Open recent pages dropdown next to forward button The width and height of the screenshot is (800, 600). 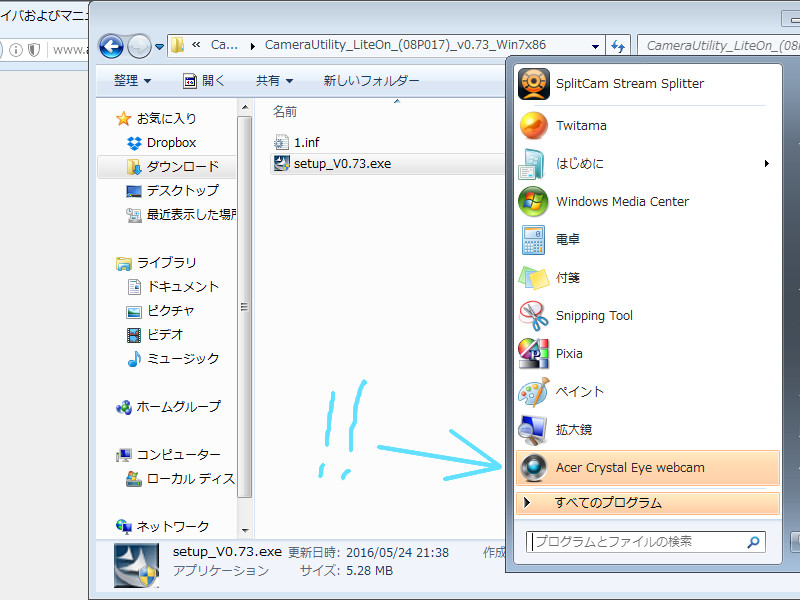[x=159, y=47]
